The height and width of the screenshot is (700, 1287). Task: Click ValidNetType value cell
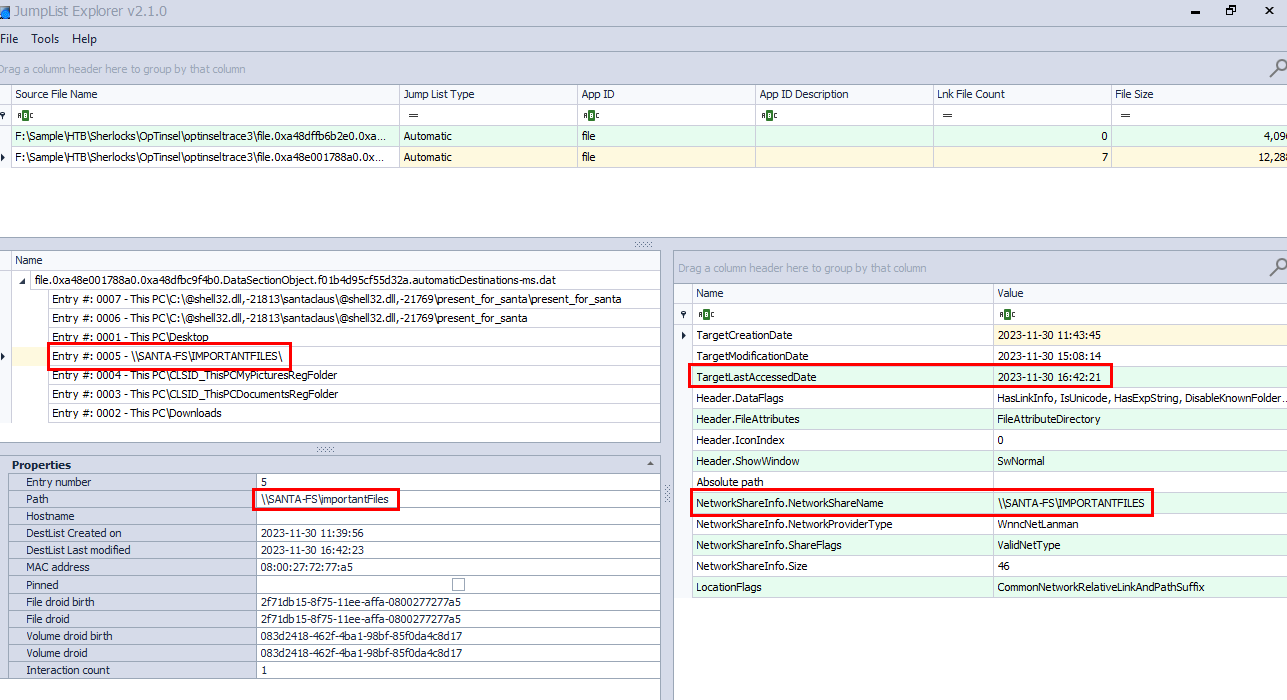pos(1140,545)
